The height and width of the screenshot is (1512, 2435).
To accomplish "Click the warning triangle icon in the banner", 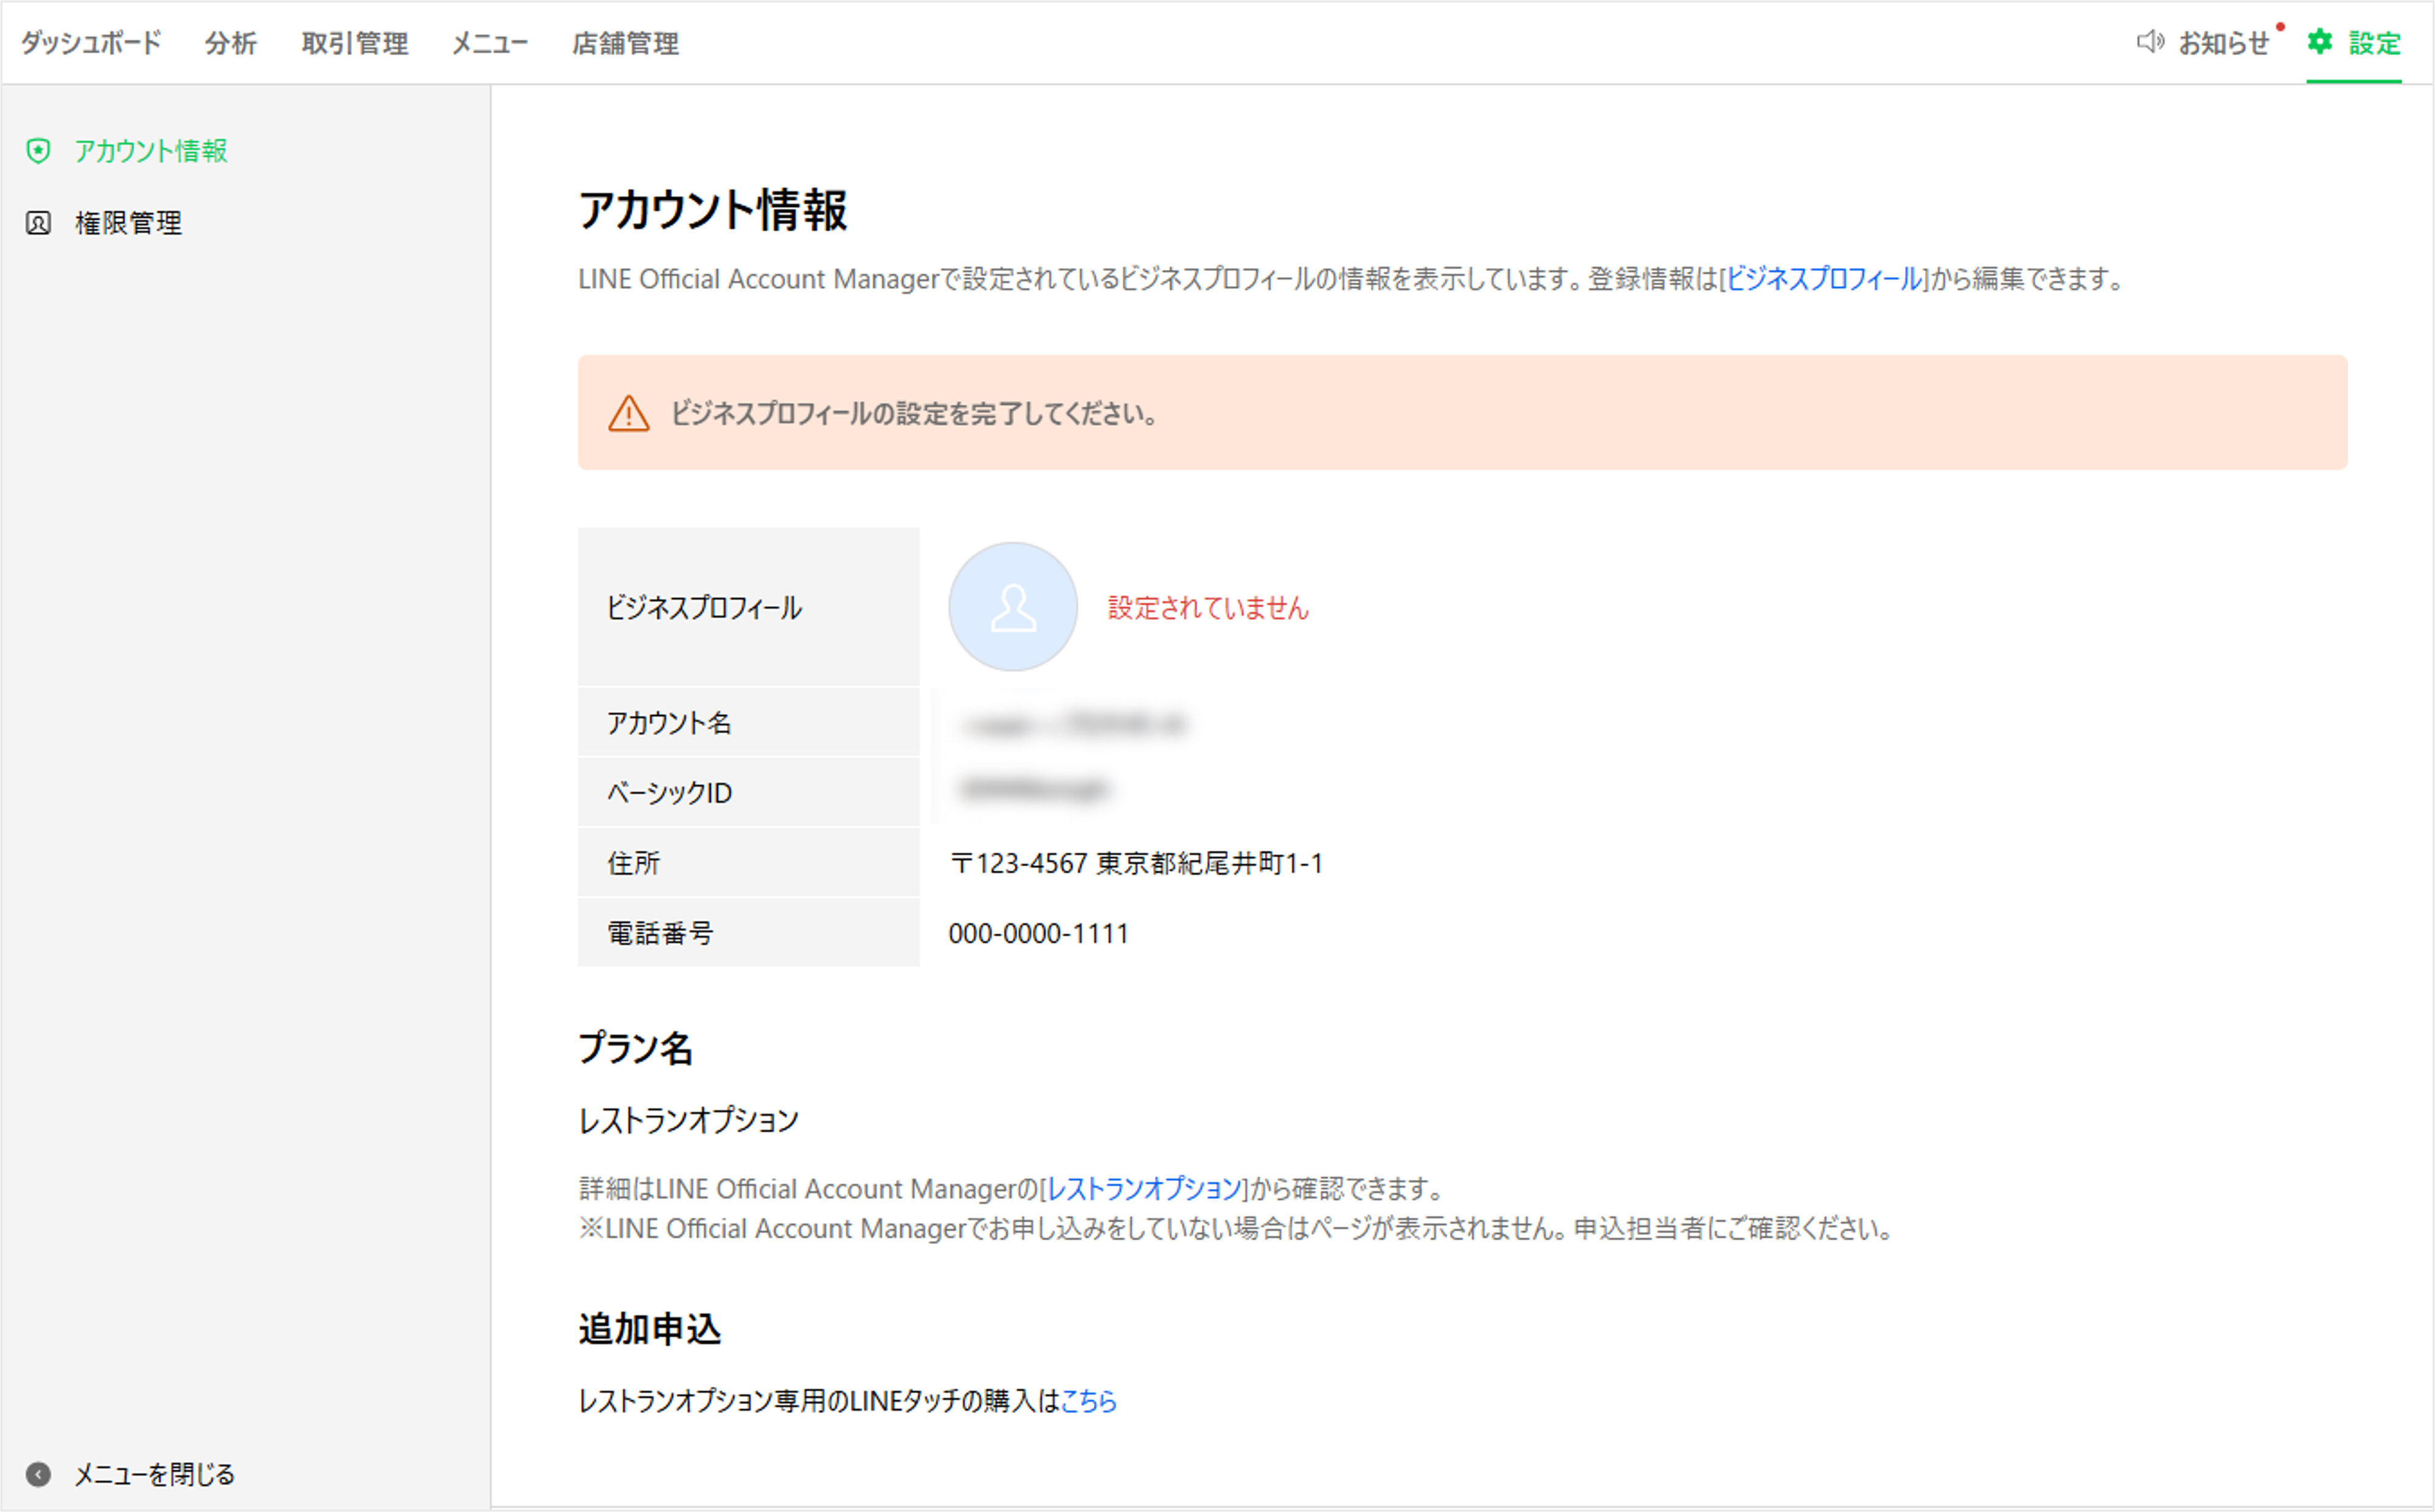I will tap(629, 413).
